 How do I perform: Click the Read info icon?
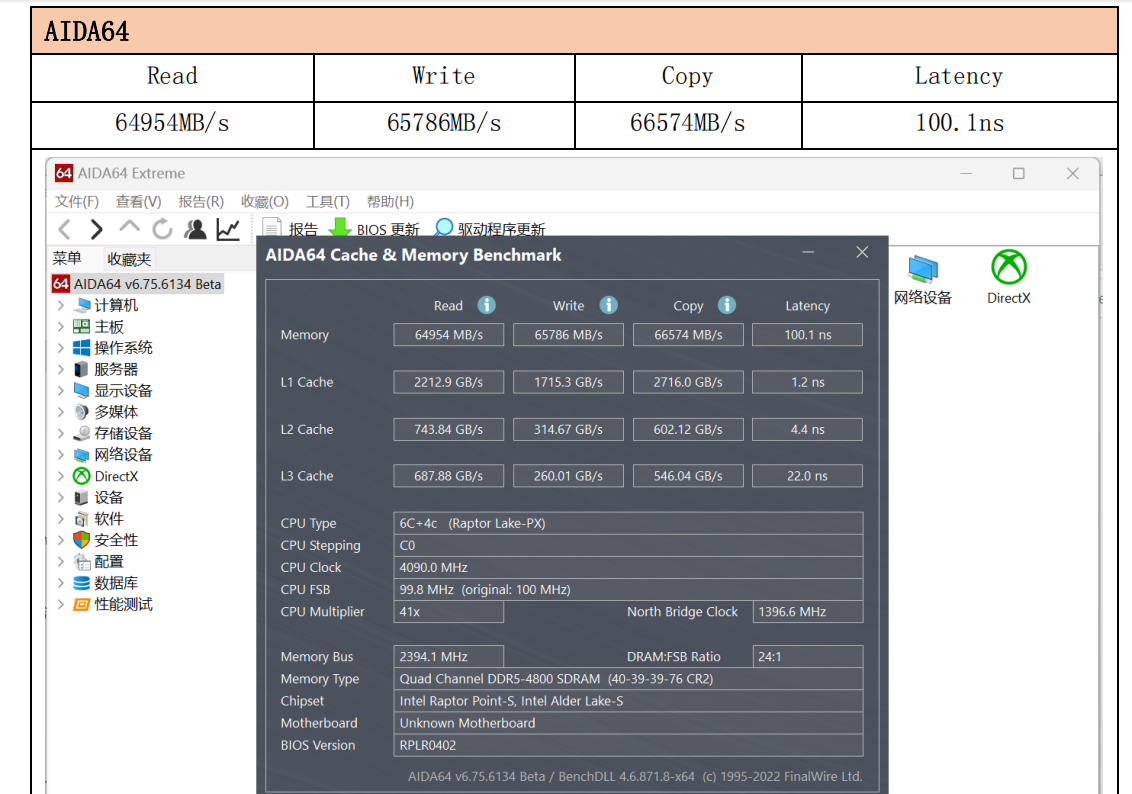[x=487, y=305]
